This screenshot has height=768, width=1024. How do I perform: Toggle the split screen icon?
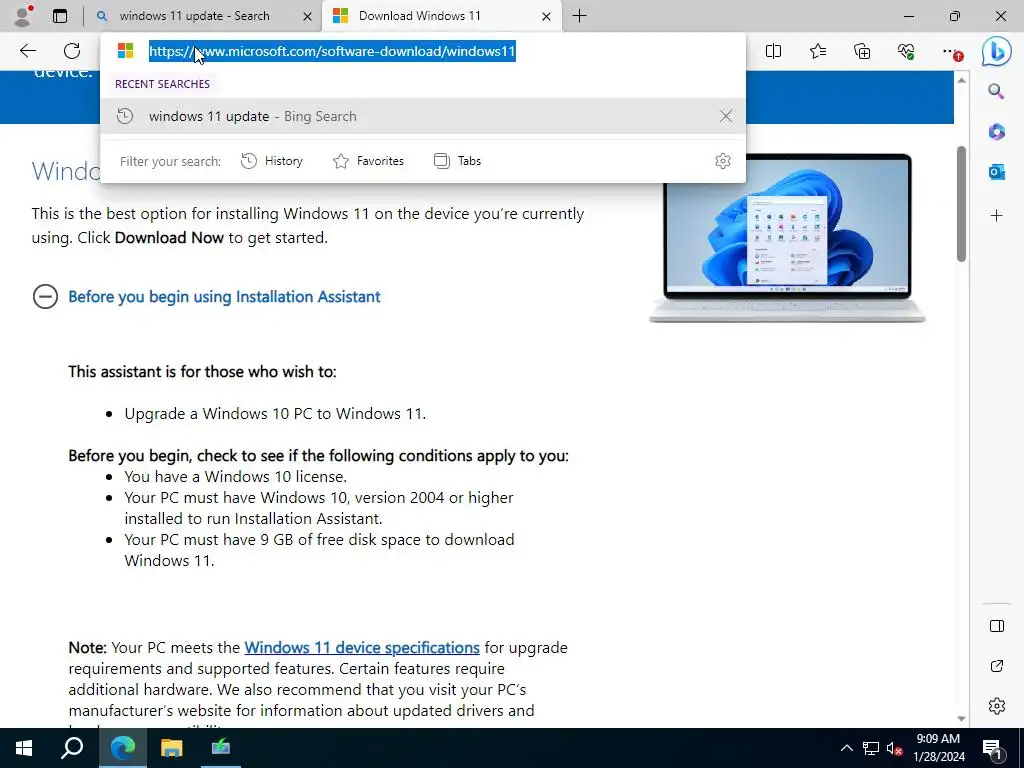(x=773, y=51)
